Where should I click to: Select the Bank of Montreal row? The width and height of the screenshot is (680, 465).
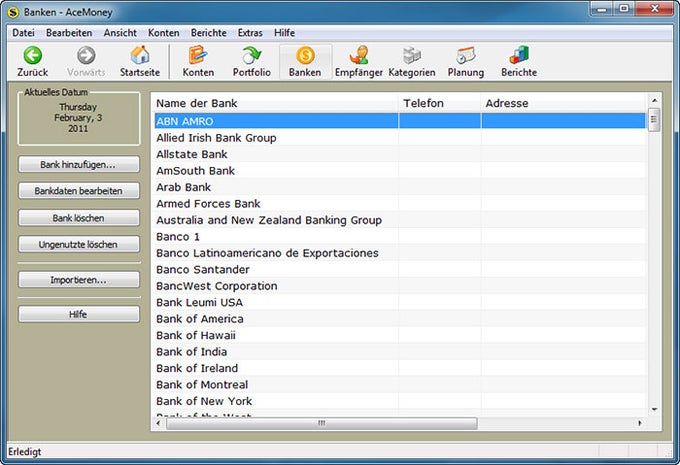click(x=400, y=385)
